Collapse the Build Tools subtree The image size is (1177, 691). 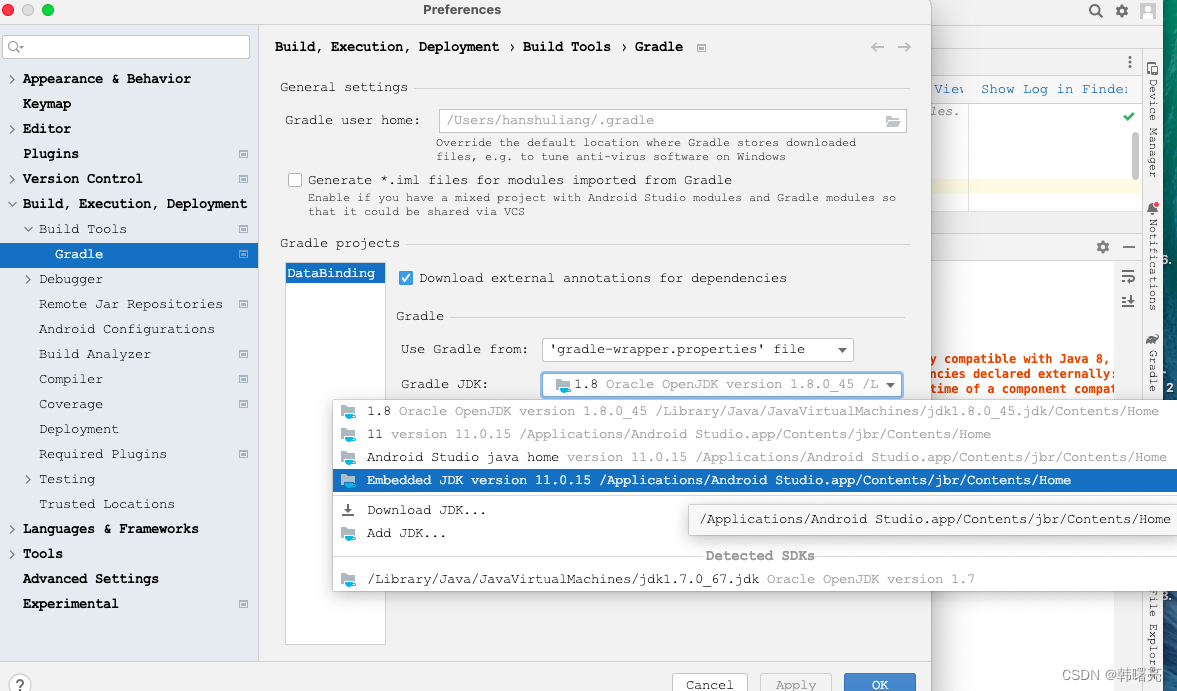(29, 229)
